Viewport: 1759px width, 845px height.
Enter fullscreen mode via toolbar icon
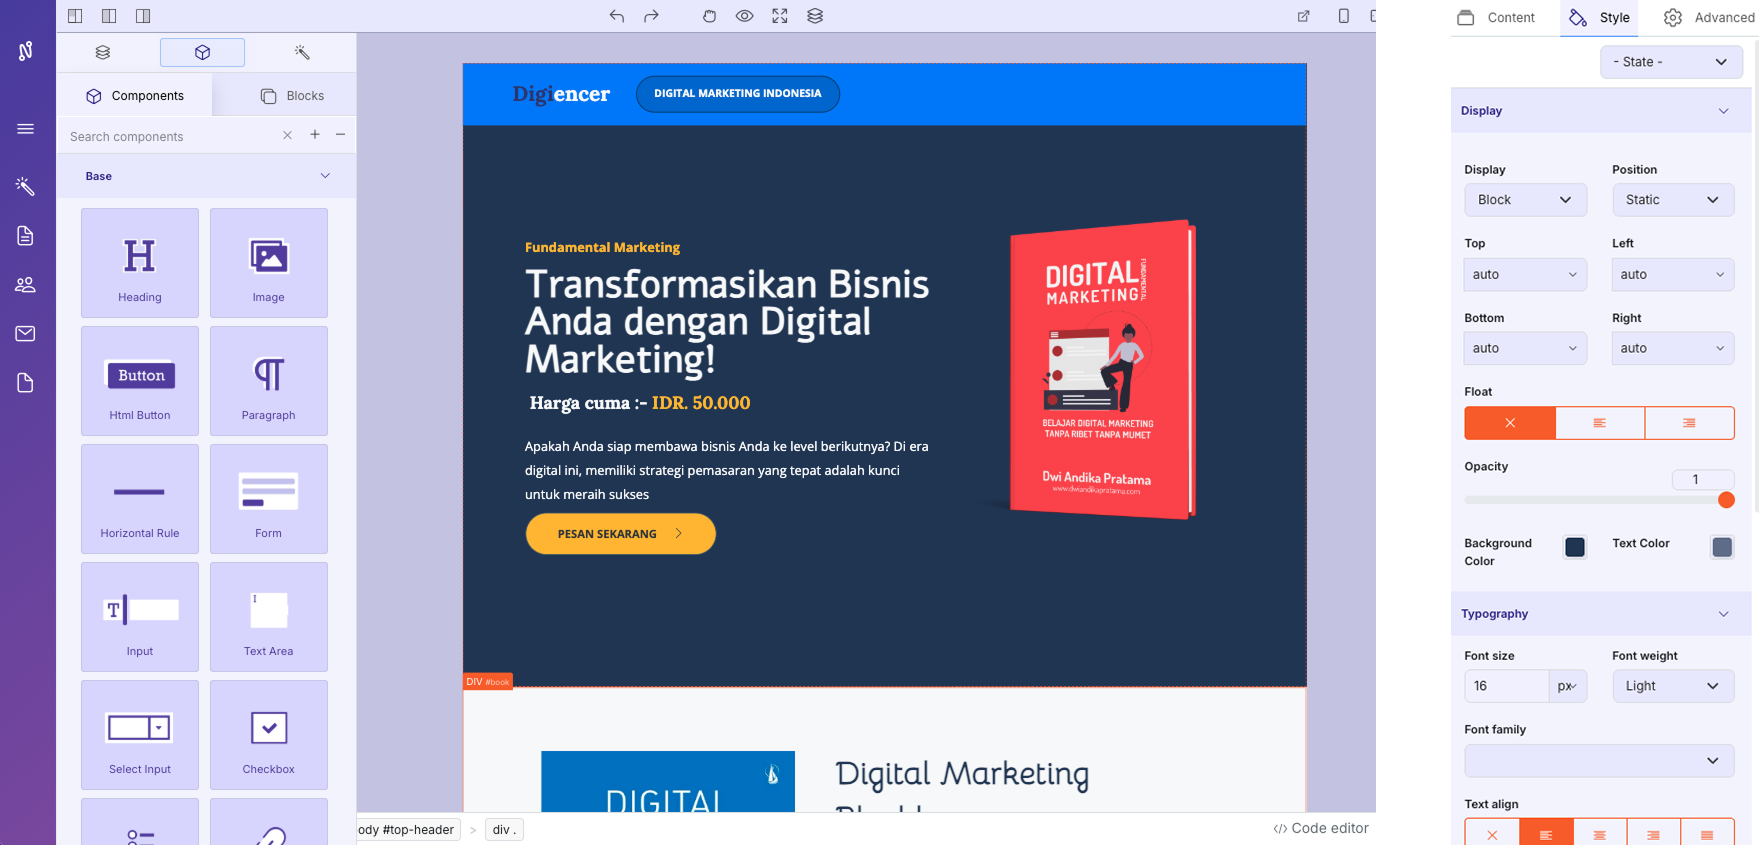[x=780, y=16]
